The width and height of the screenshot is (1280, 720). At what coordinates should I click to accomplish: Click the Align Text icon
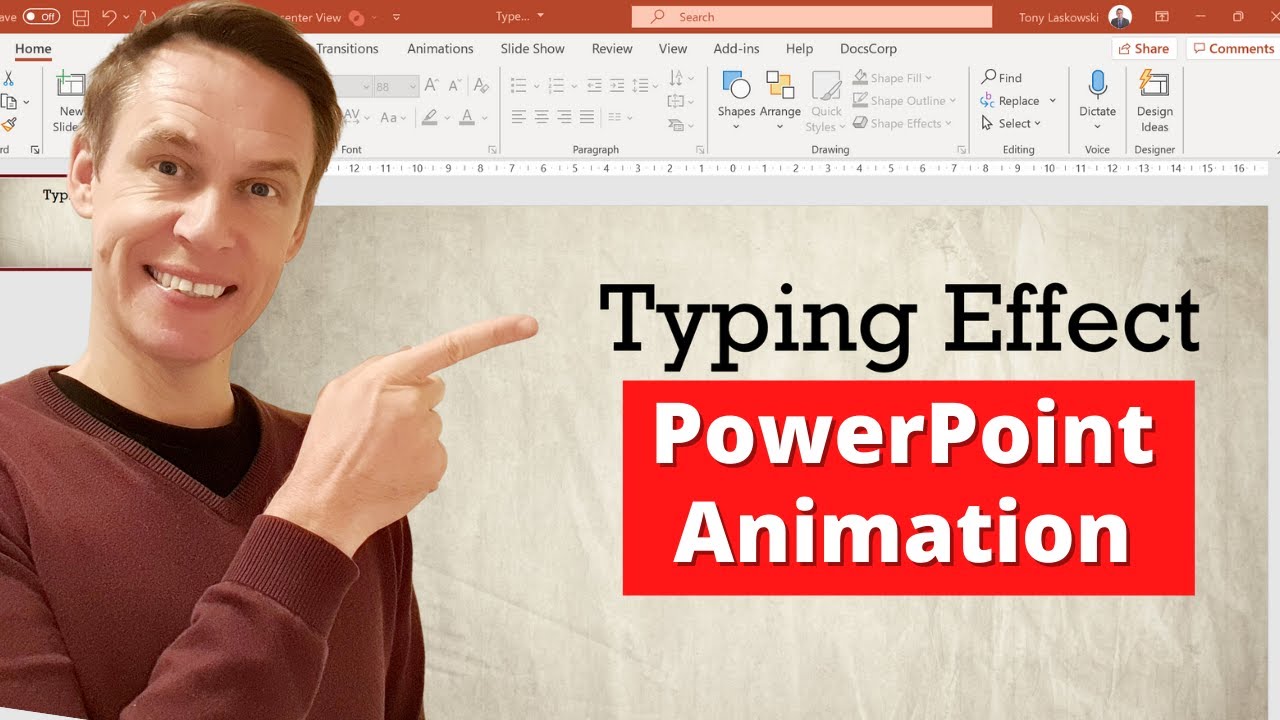[676, 101]
